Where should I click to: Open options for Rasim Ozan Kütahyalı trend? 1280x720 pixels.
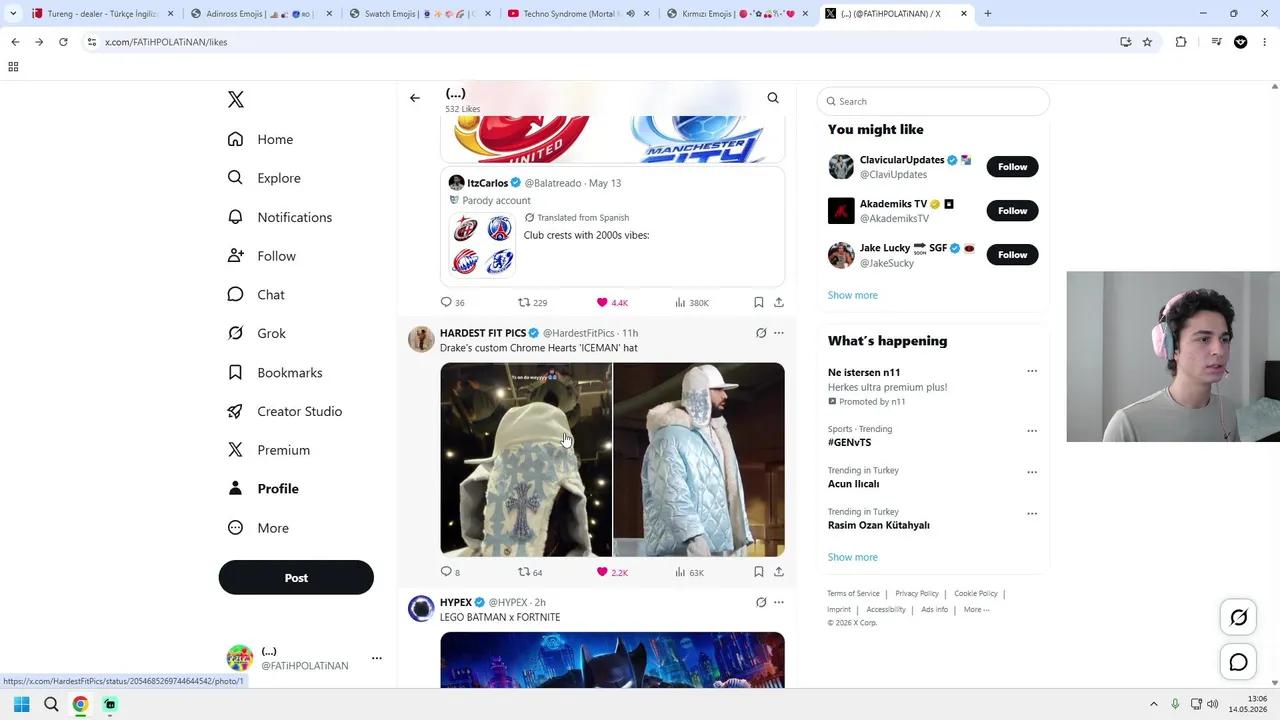(1032, 514)
